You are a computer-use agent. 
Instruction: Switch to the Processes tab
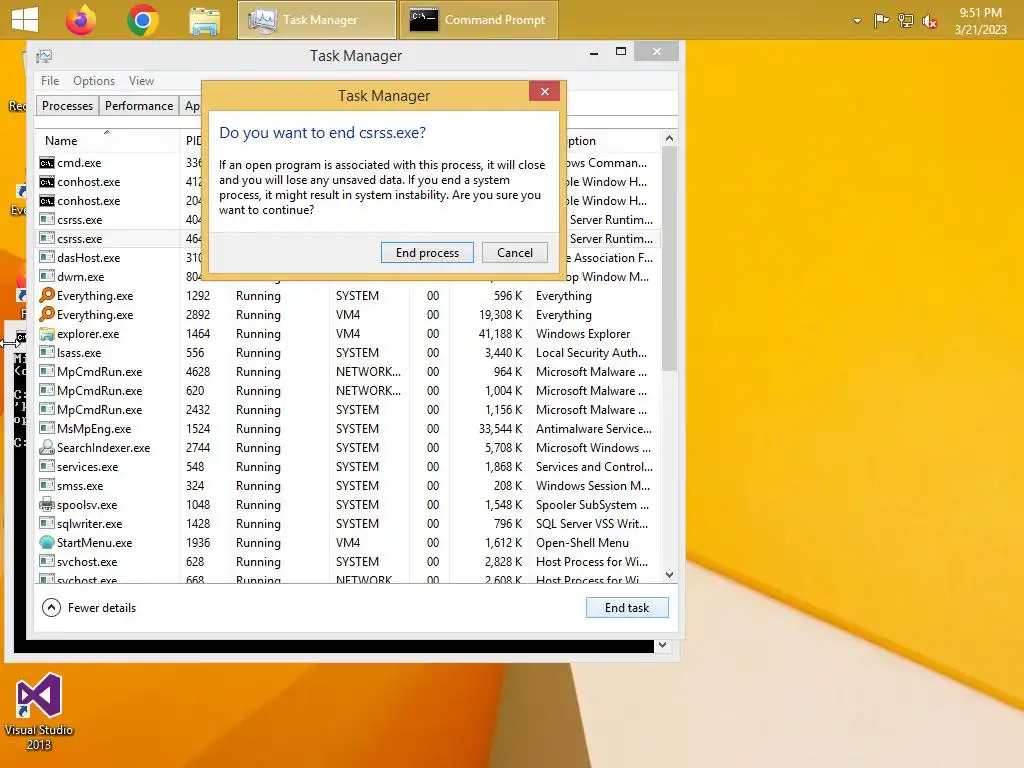[67, 106]
